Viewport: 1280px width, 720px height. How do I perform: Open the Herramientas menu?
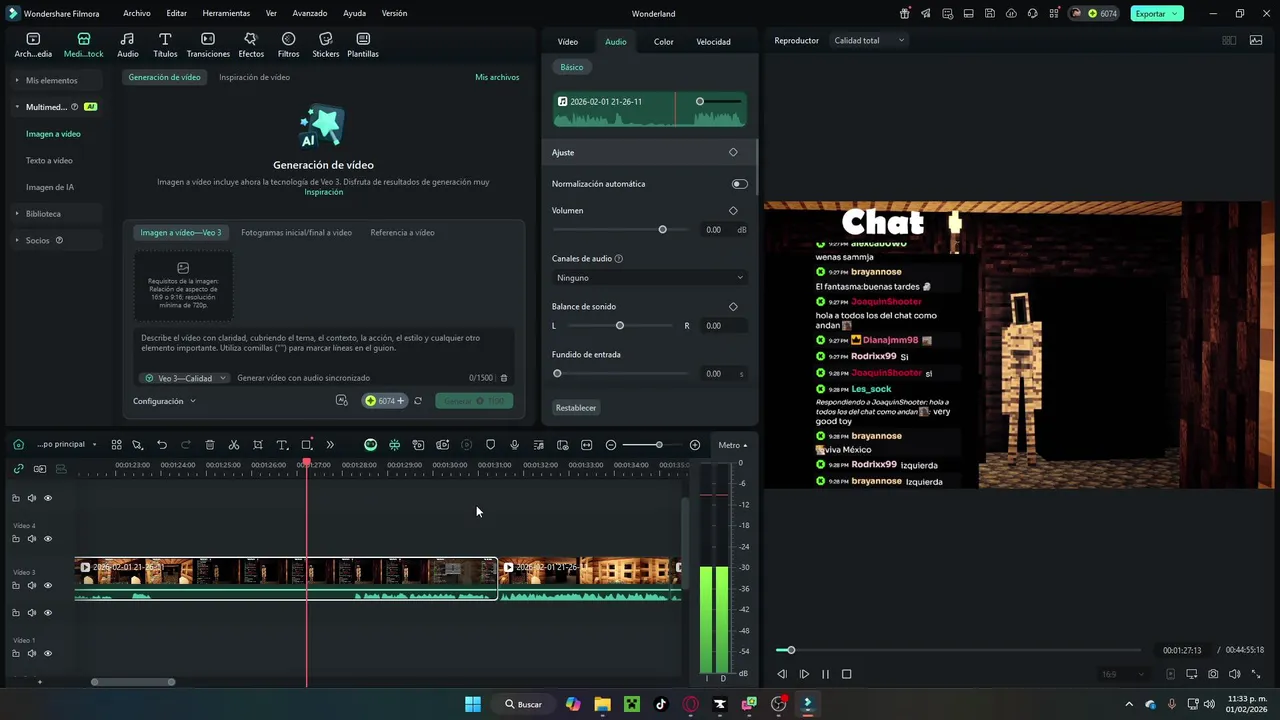coord(226,14)
